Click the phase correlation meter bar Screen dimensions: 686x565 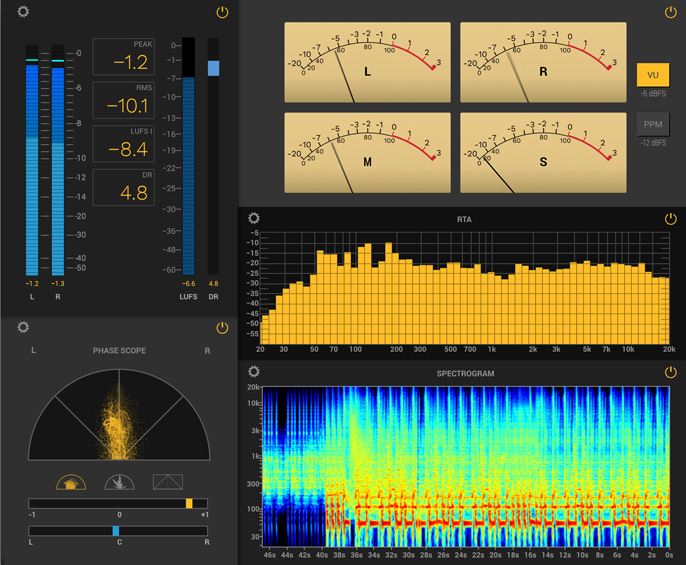click(x=118, y=504)
